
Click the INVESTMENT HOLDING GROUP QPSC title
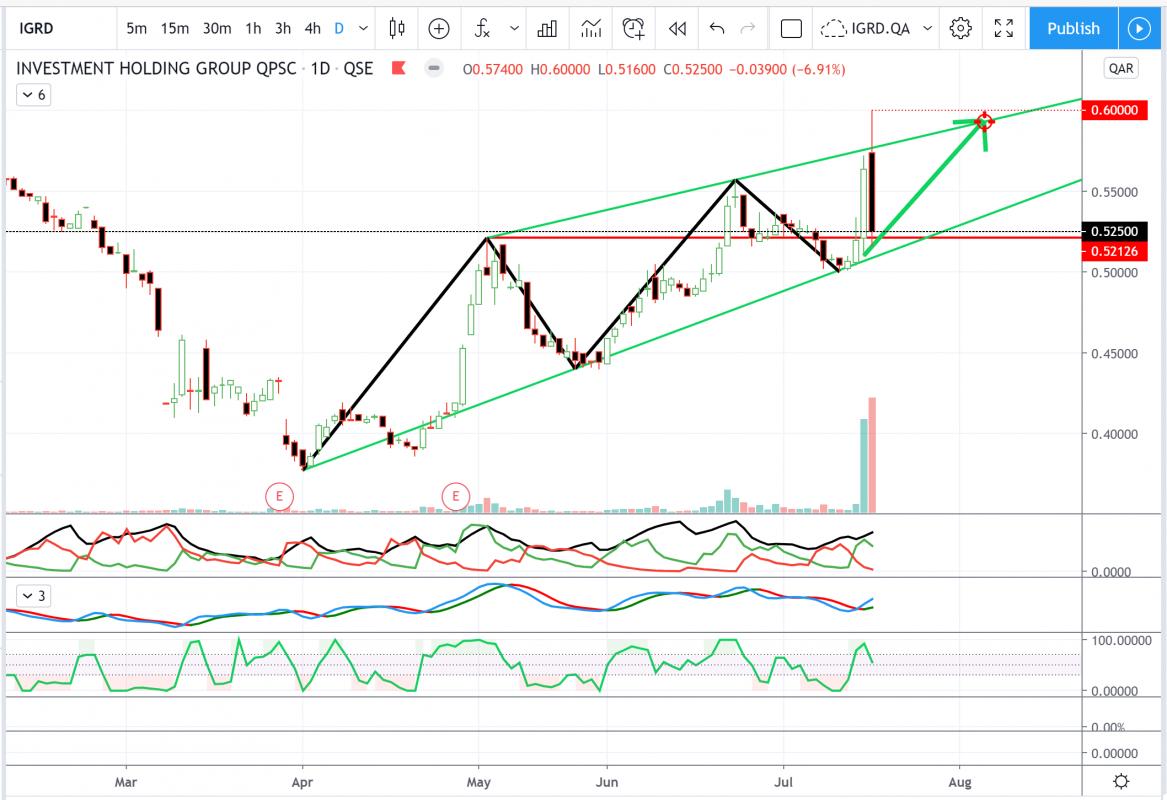click(x=156, y=68)
